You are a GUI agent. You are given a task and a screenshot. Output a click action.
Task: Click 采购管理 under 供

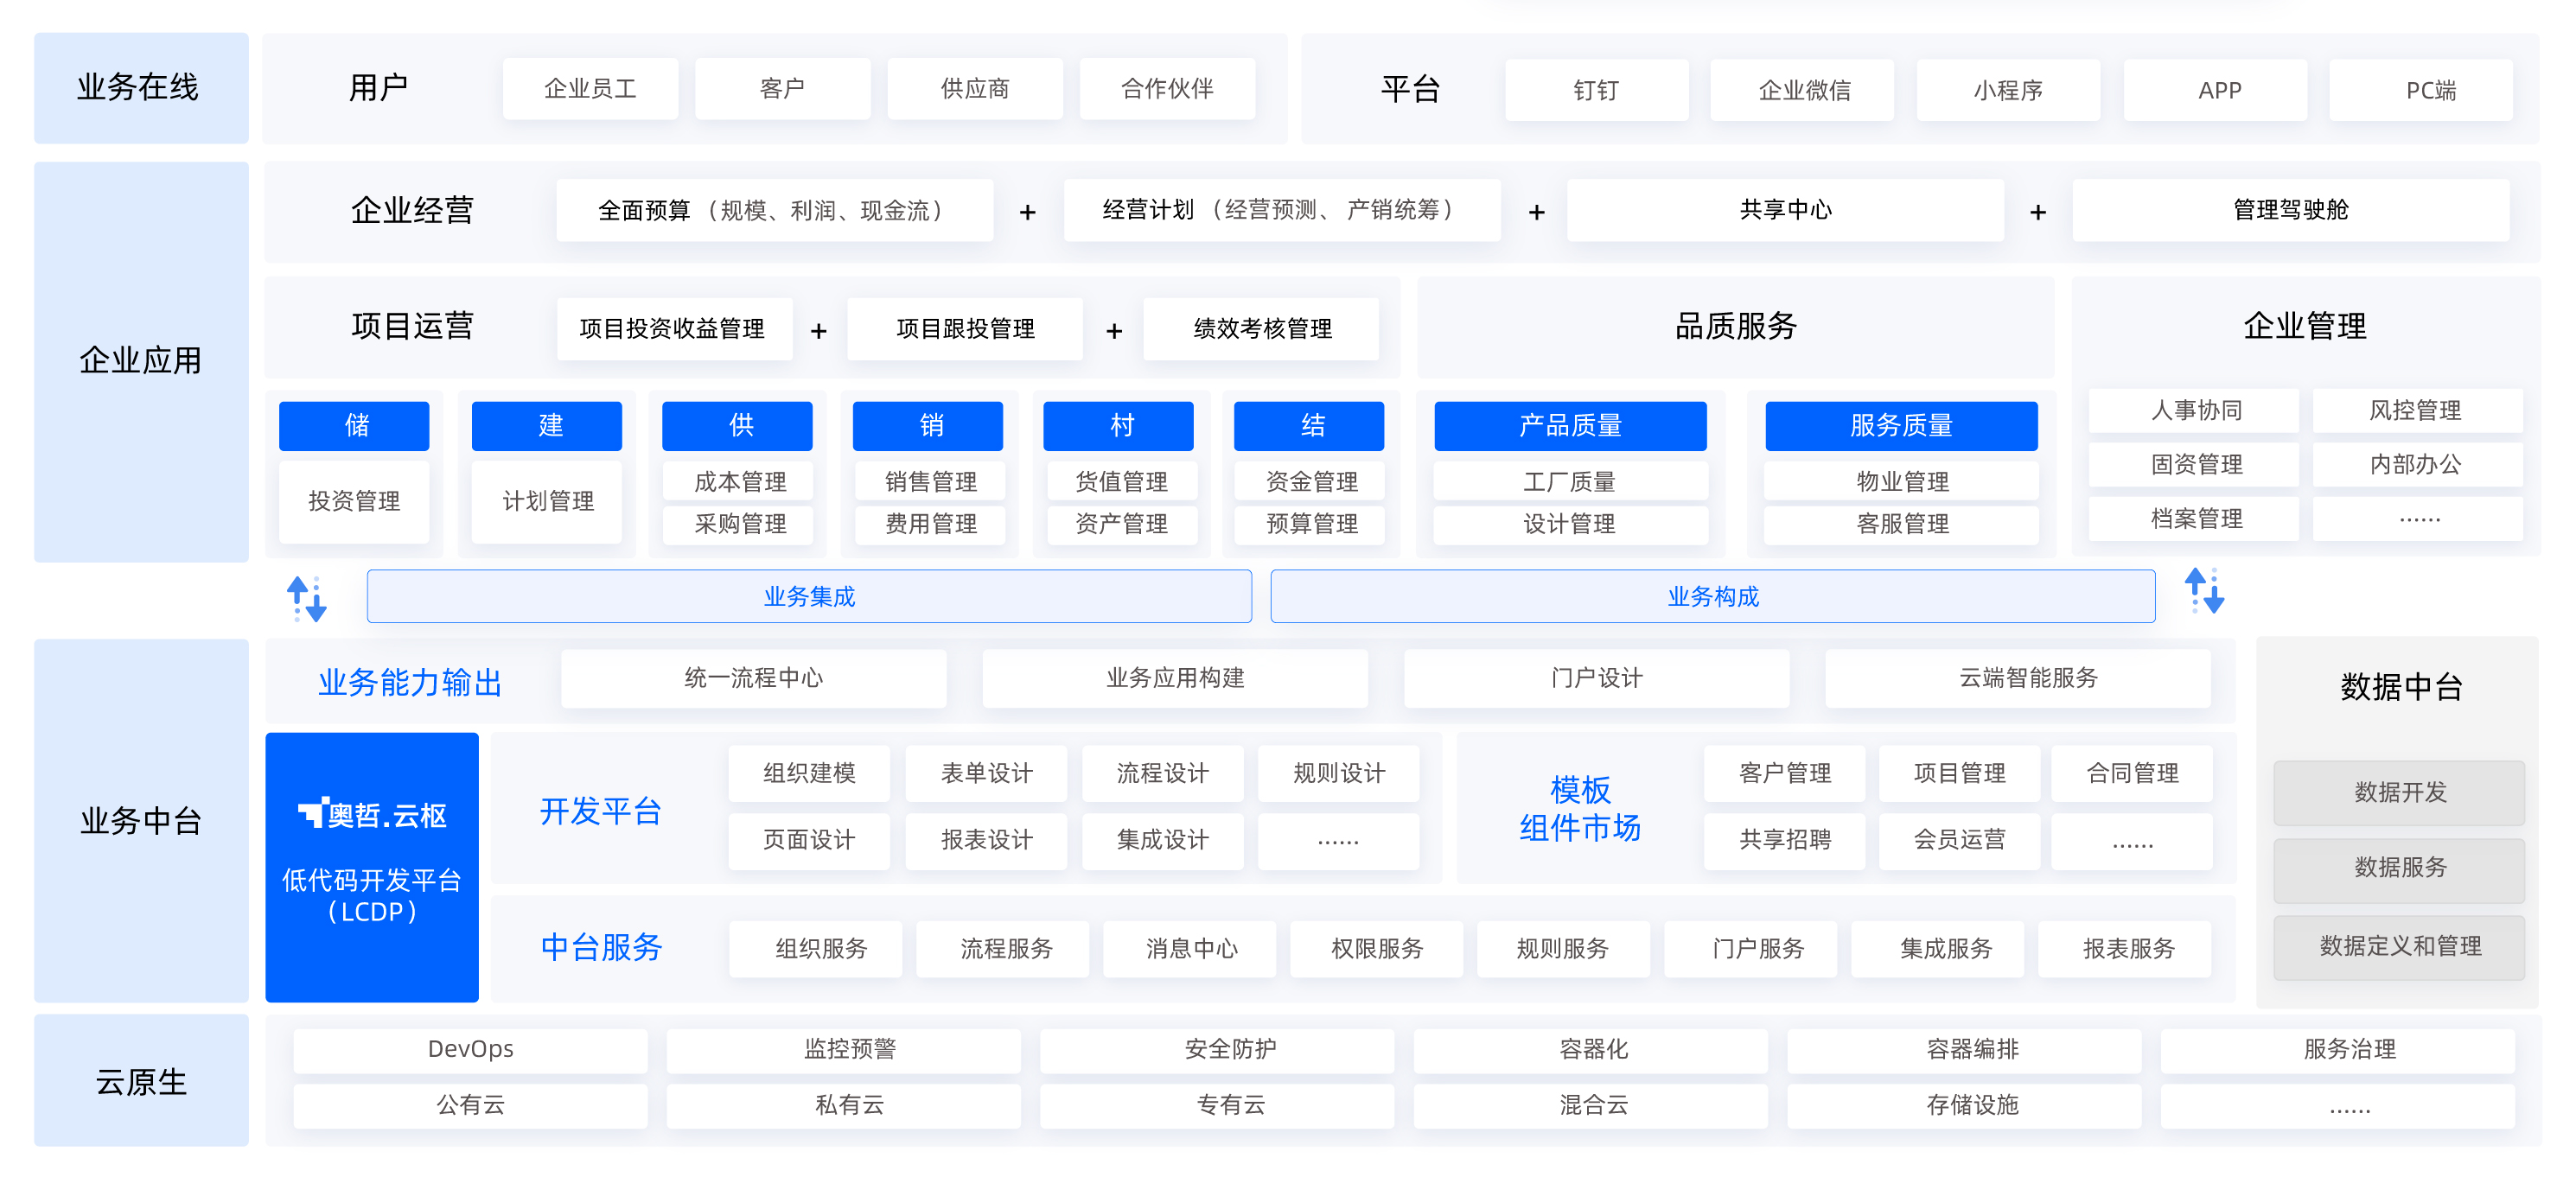click(740, 524)
